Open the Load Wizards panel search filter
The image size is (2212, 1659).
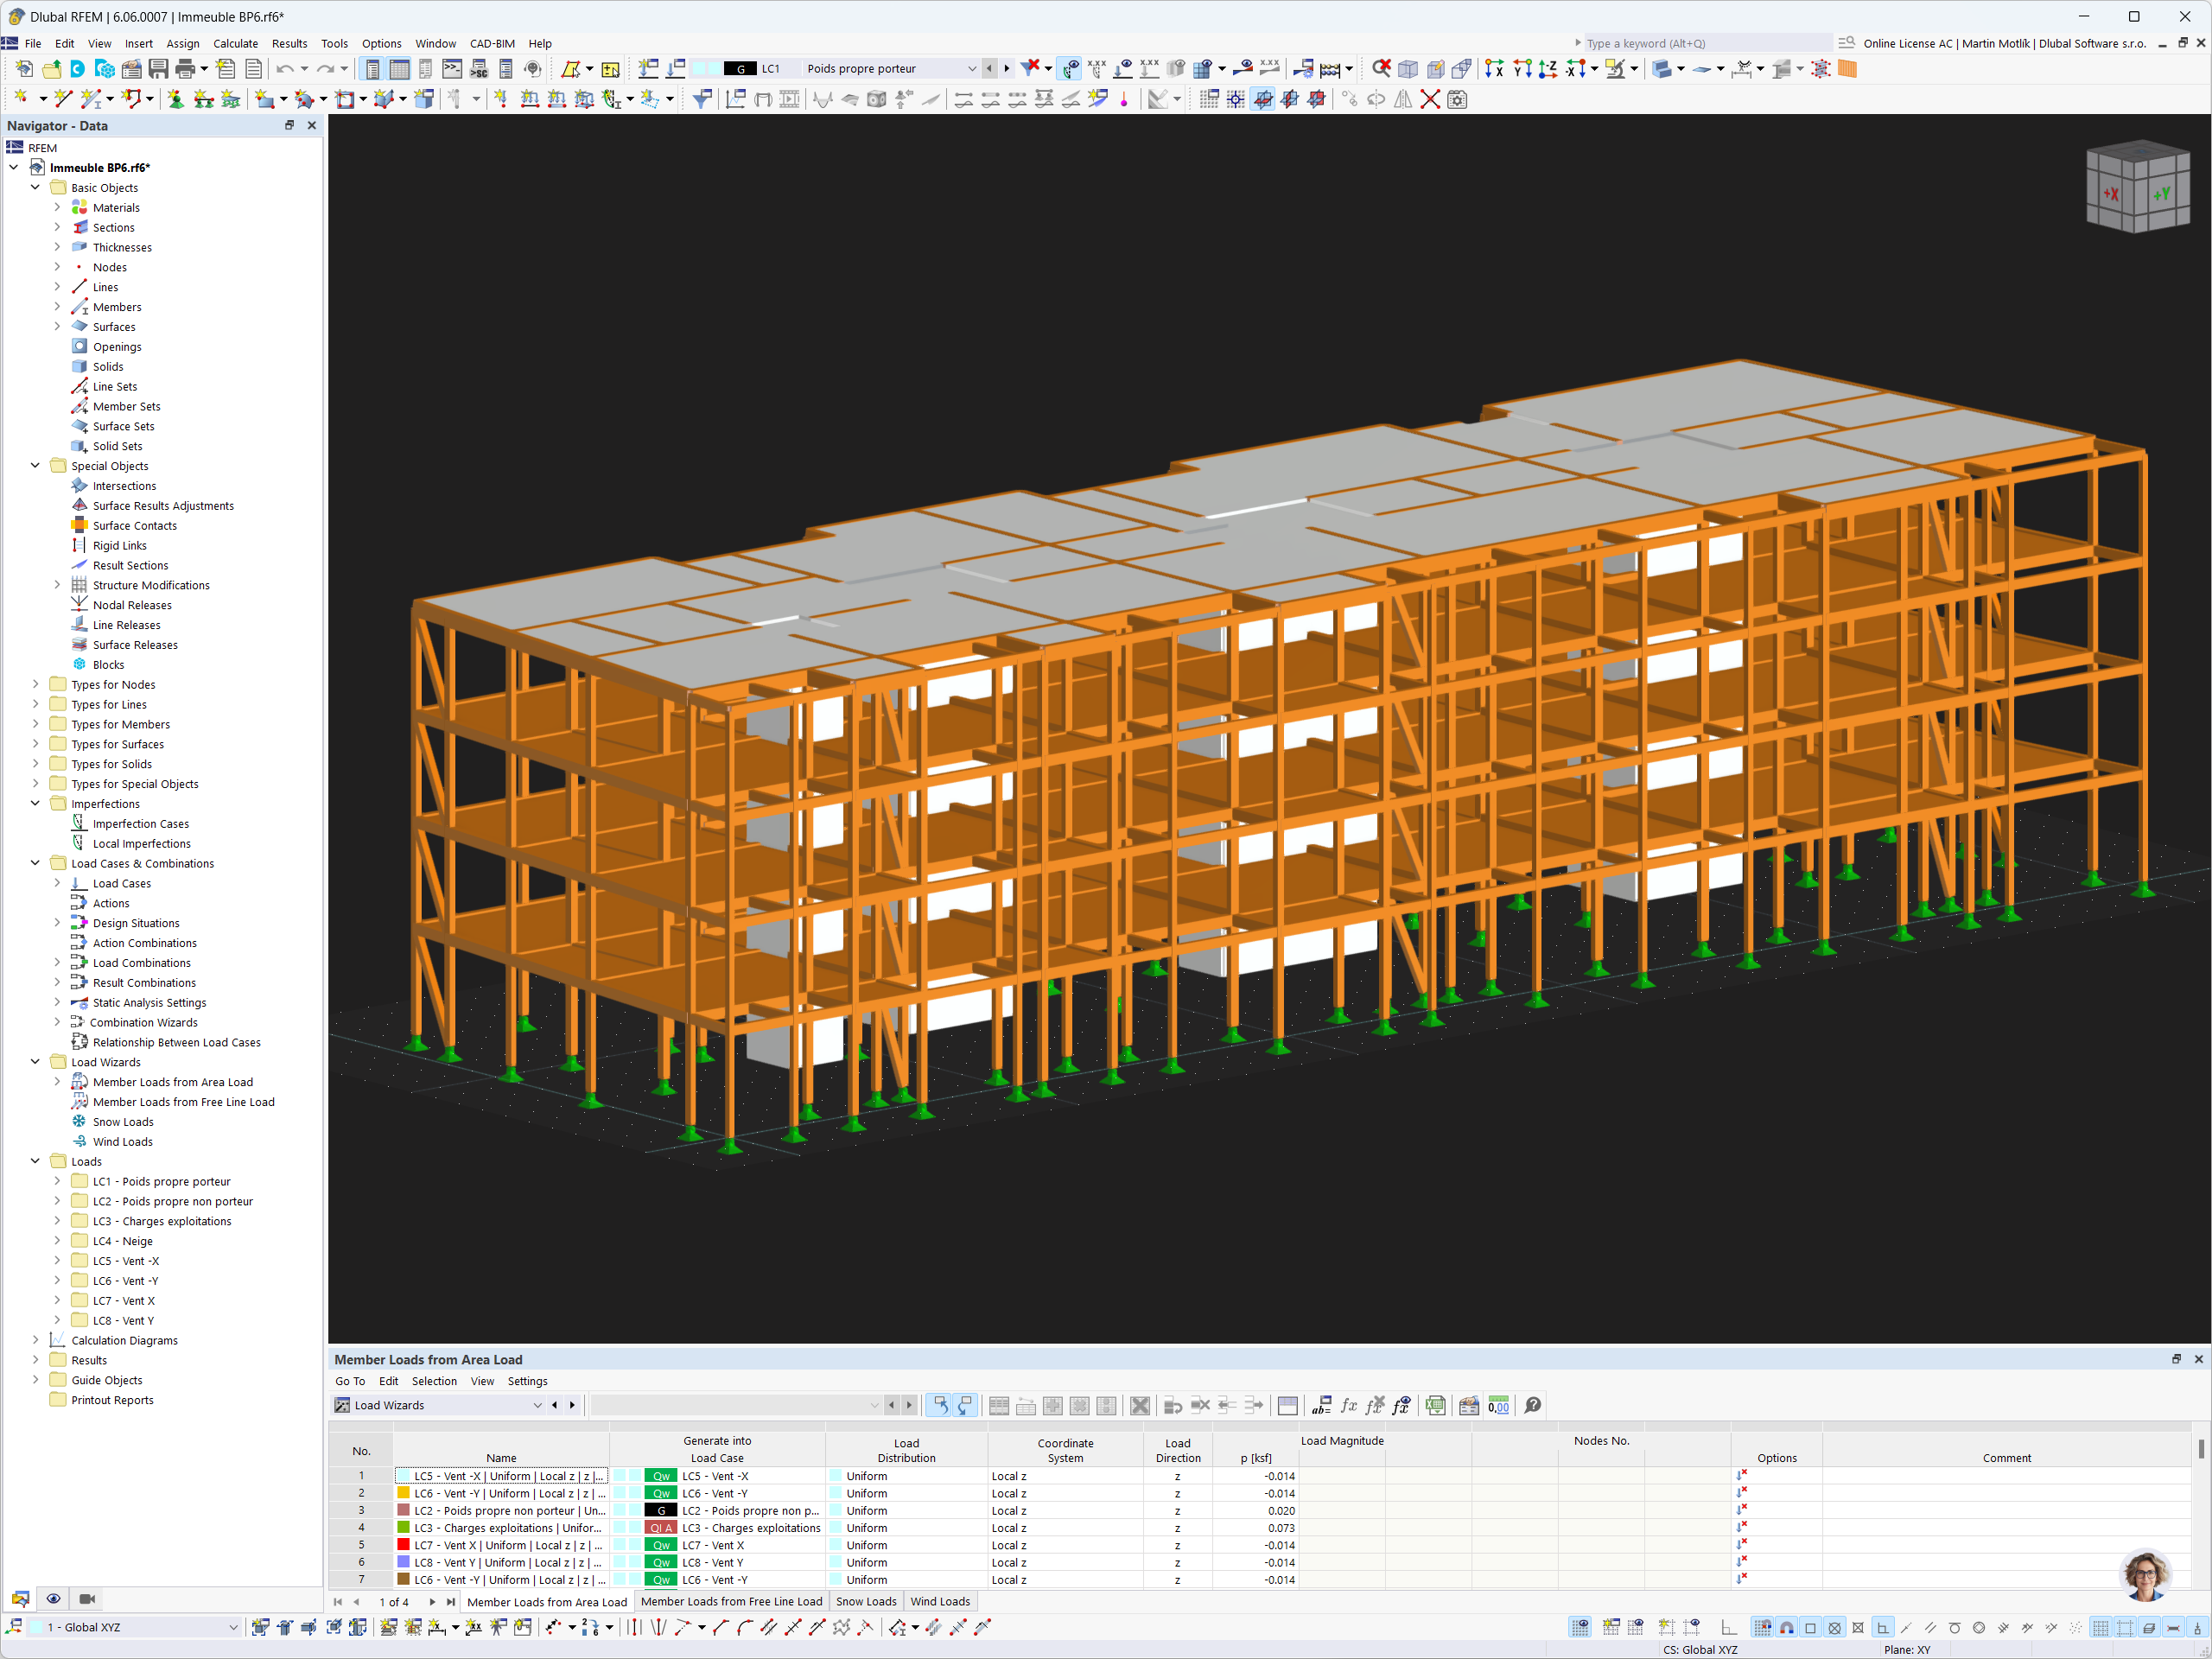(x=735, y=1405)
